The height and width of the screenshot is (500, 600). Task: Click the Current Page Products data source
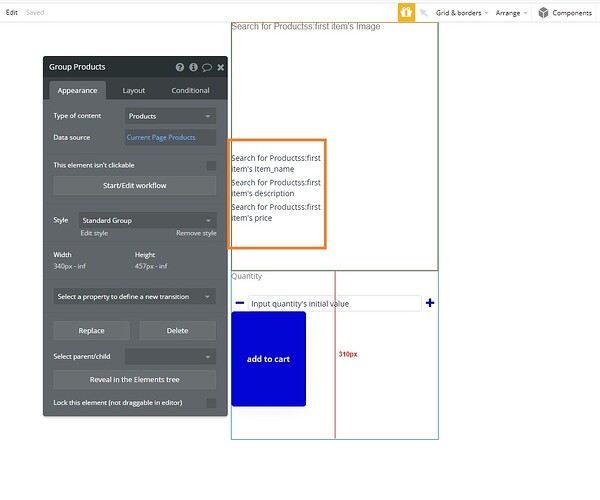[x=170, y=137]
